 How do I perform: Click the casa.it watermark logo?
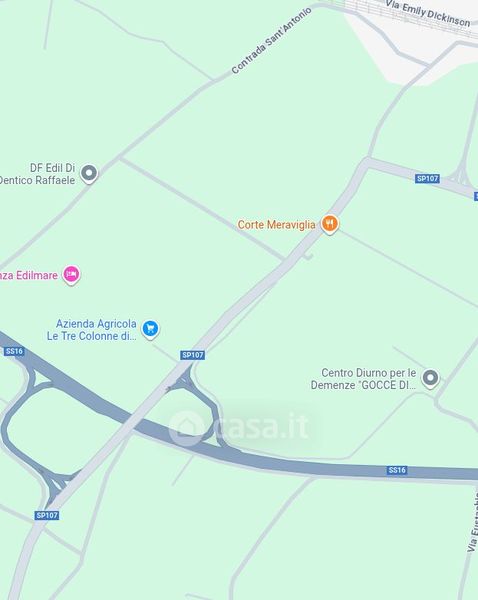(239, 427)
